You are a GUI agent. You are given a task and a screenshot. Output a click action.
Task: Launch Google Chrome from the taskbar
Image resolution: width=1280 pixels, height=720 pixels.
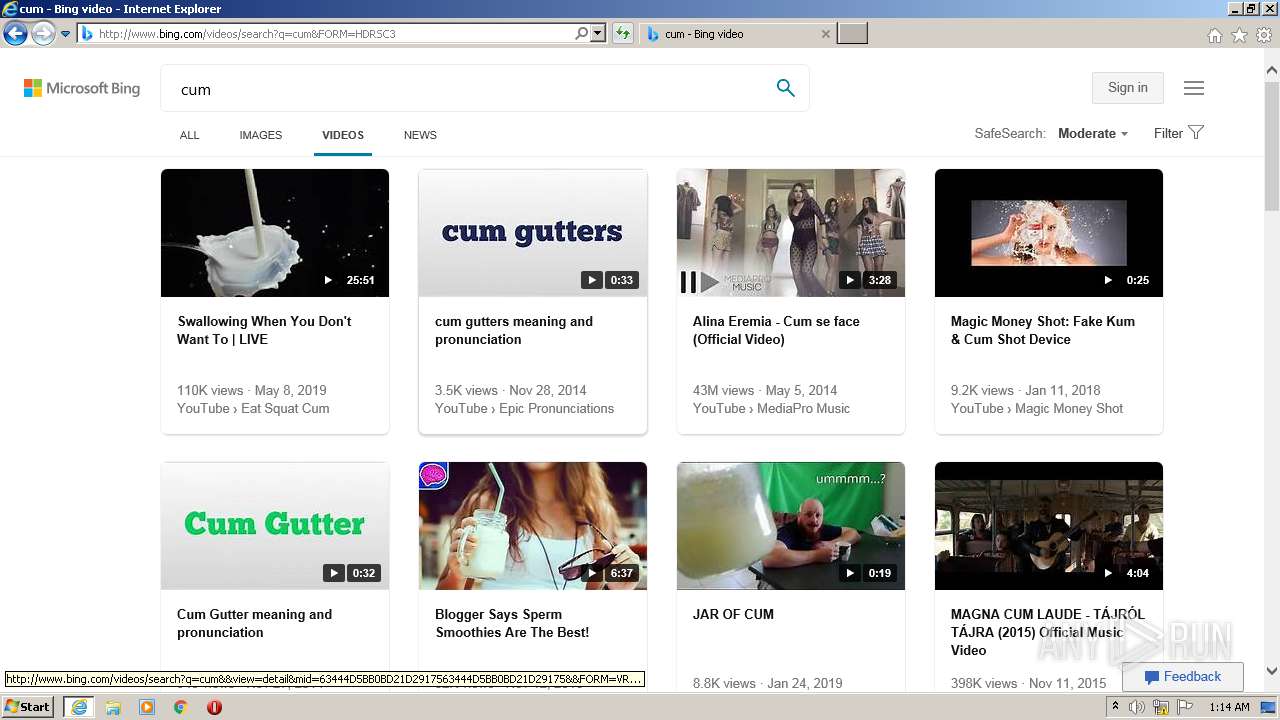pos(180,707)
